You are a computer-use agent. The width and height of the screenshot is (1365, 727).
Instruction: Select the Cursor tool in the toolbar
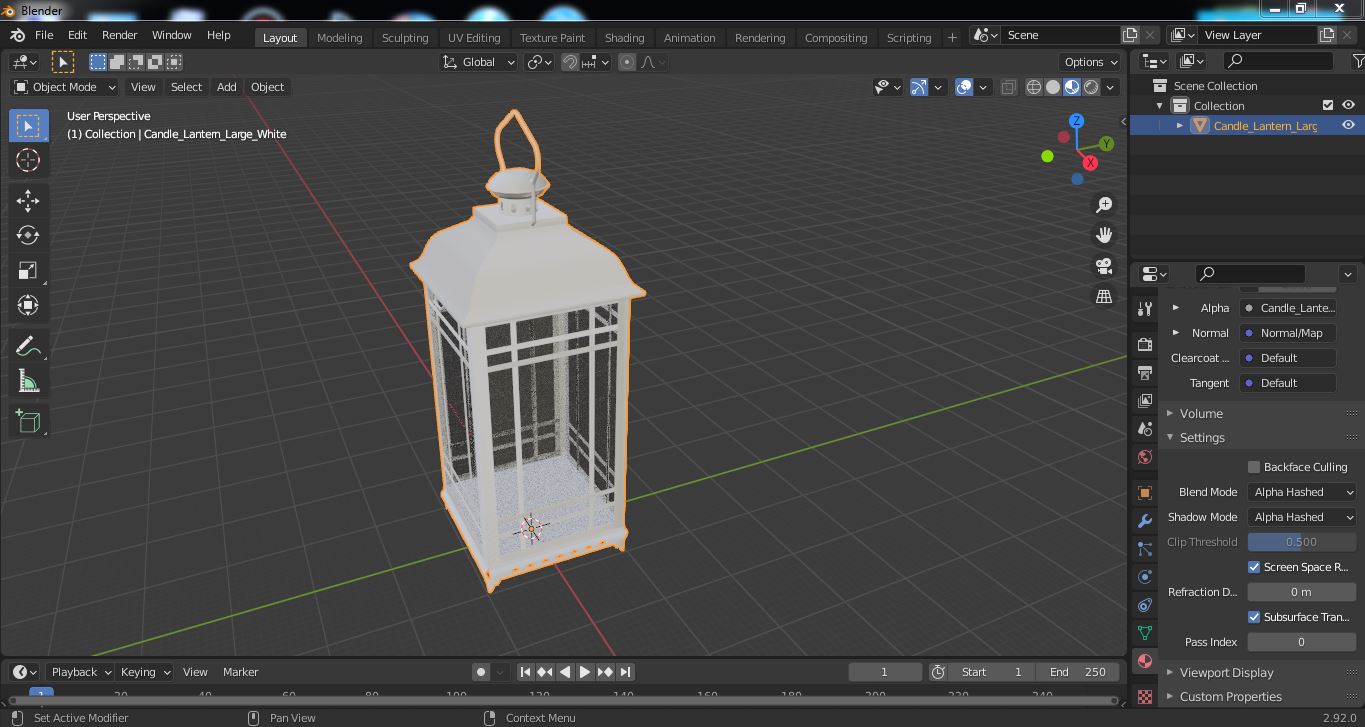[28, 160]
